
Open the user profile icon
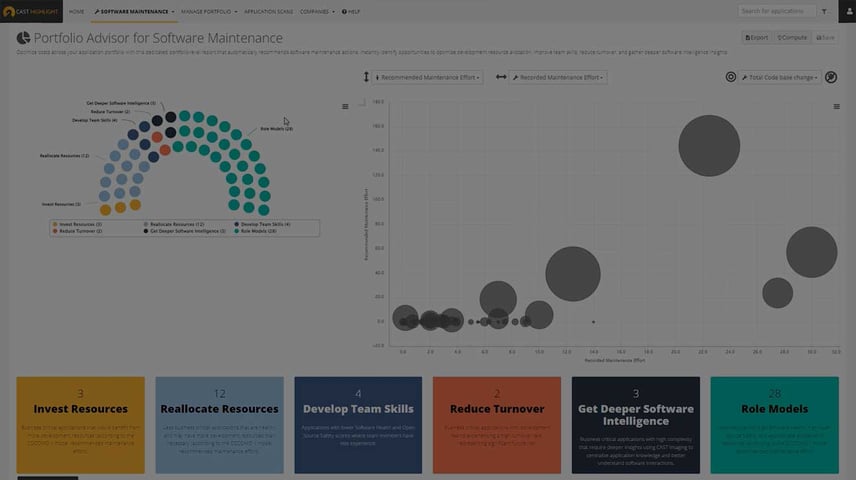(x=847, y=11)
